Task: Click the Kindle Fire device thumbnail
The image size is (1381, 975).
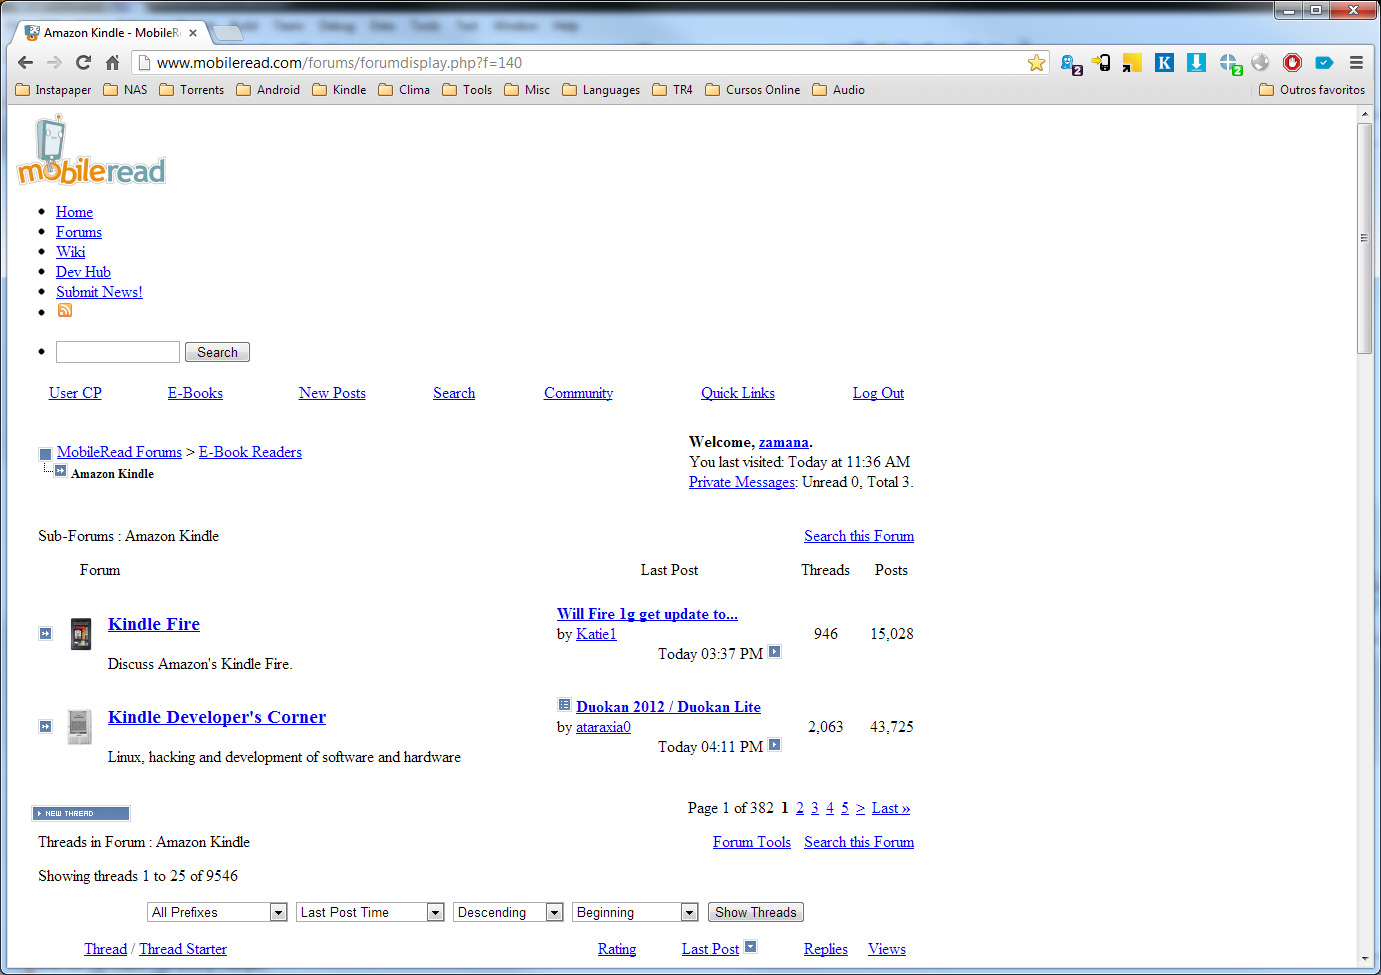Action: 81,634
